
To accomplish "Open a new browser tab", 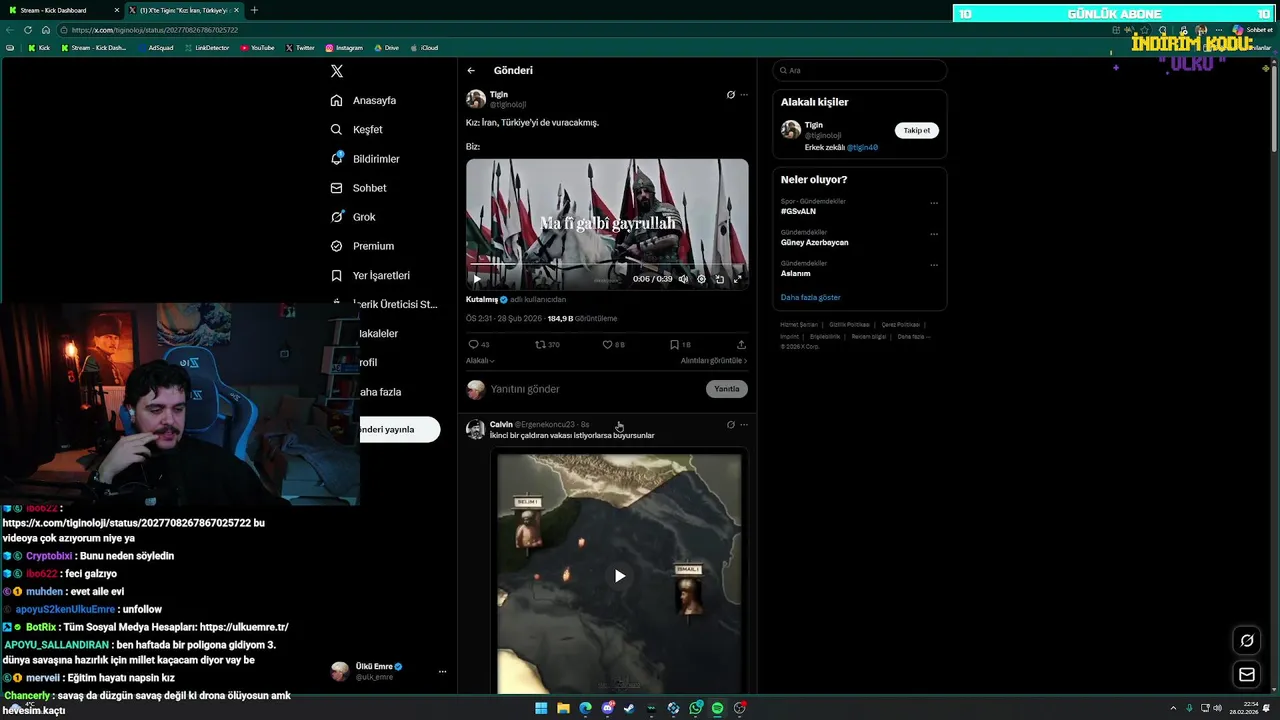I will 254,10.
